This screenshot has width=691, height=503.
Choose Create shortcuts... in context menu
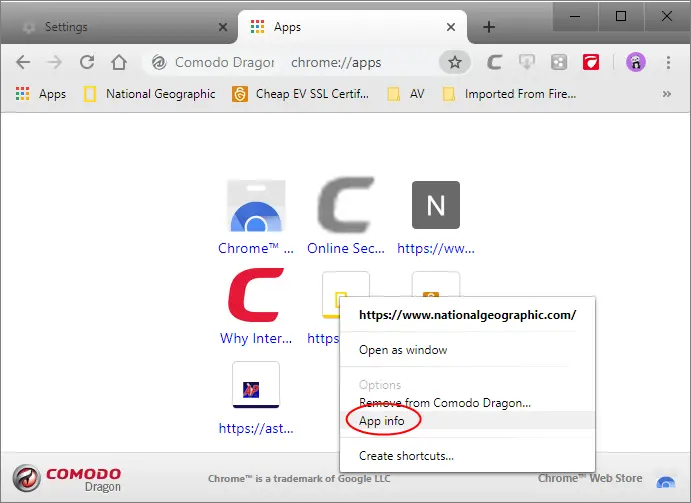[468, 456]
